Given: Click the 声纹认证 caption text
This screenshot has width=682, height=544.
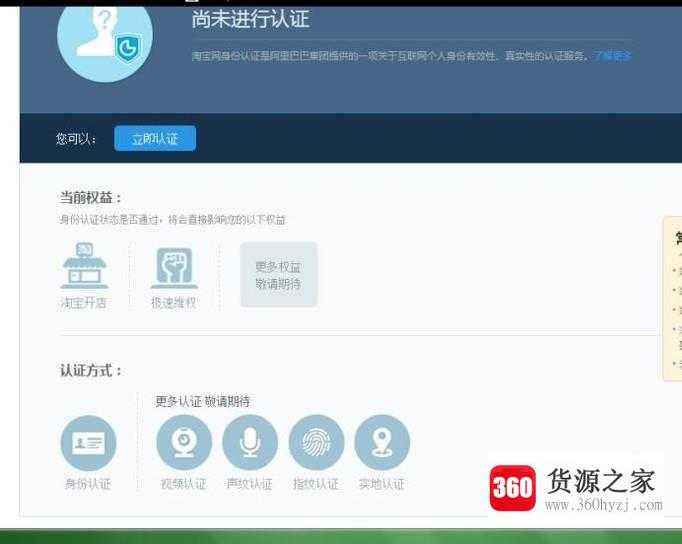Looking at the screenshot, I should 250,484.
